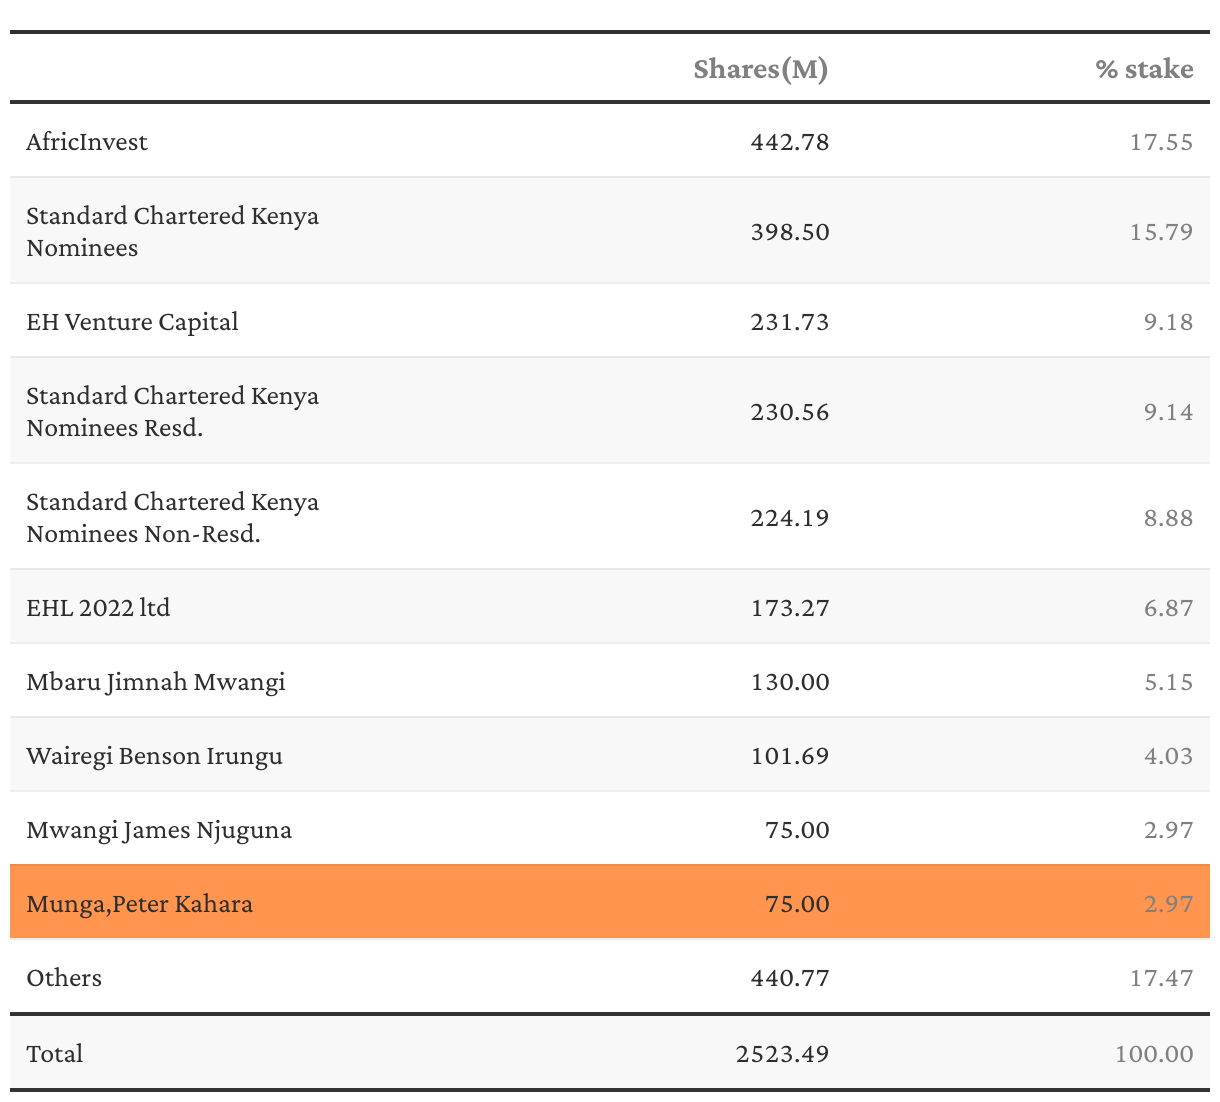Screen dimensions: 1220x1102
Task: Select the EH Venture Capital row
Action: tap(132, 322)
